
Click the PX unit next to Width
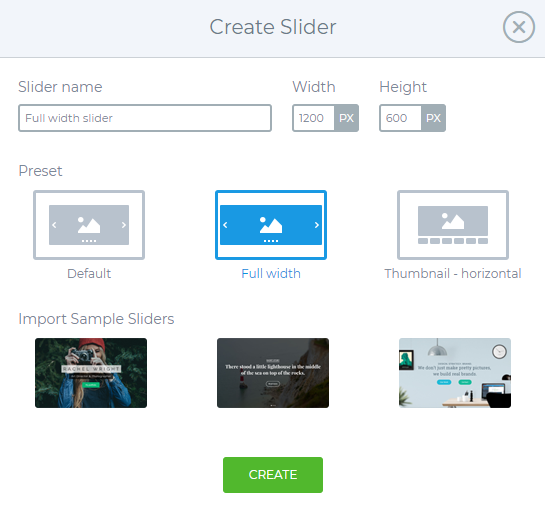[x=346, y=118]
